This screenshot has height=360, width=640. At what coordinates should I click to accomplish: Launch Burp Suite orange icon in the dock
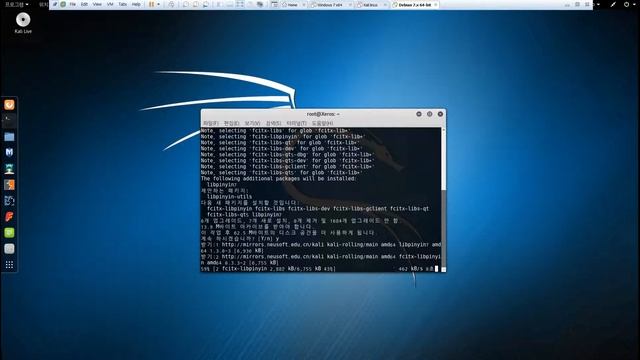coord(9,184)
